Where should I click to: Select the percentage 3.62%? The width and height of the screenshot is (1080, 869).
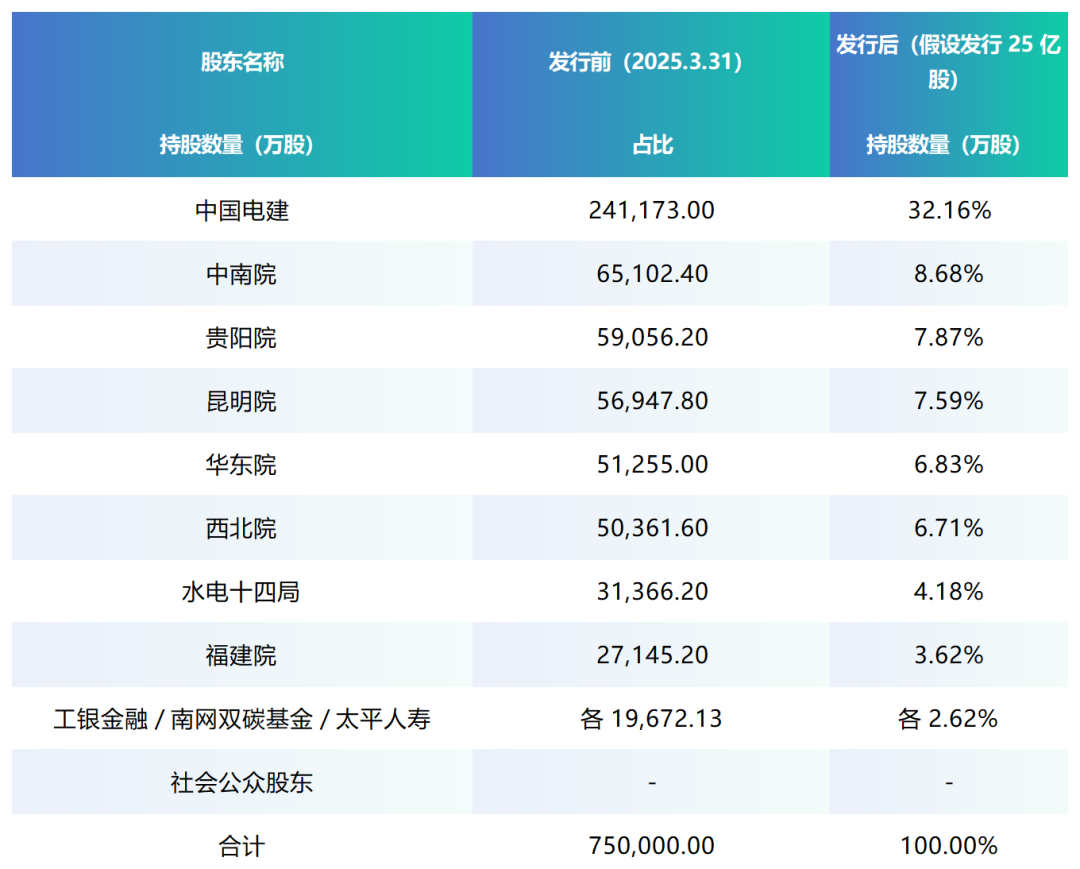[x=949, y=655]
